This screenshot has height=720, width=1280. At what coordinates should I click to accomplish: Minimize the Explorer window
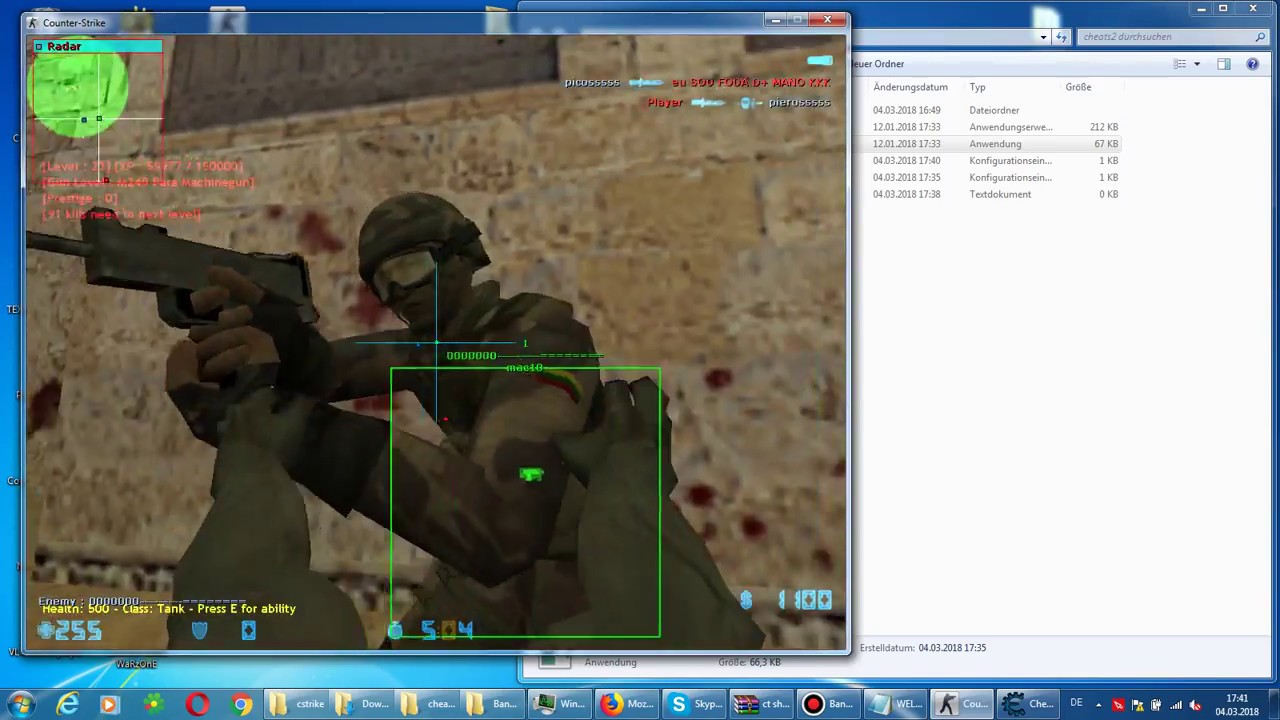click(1203, 9)
